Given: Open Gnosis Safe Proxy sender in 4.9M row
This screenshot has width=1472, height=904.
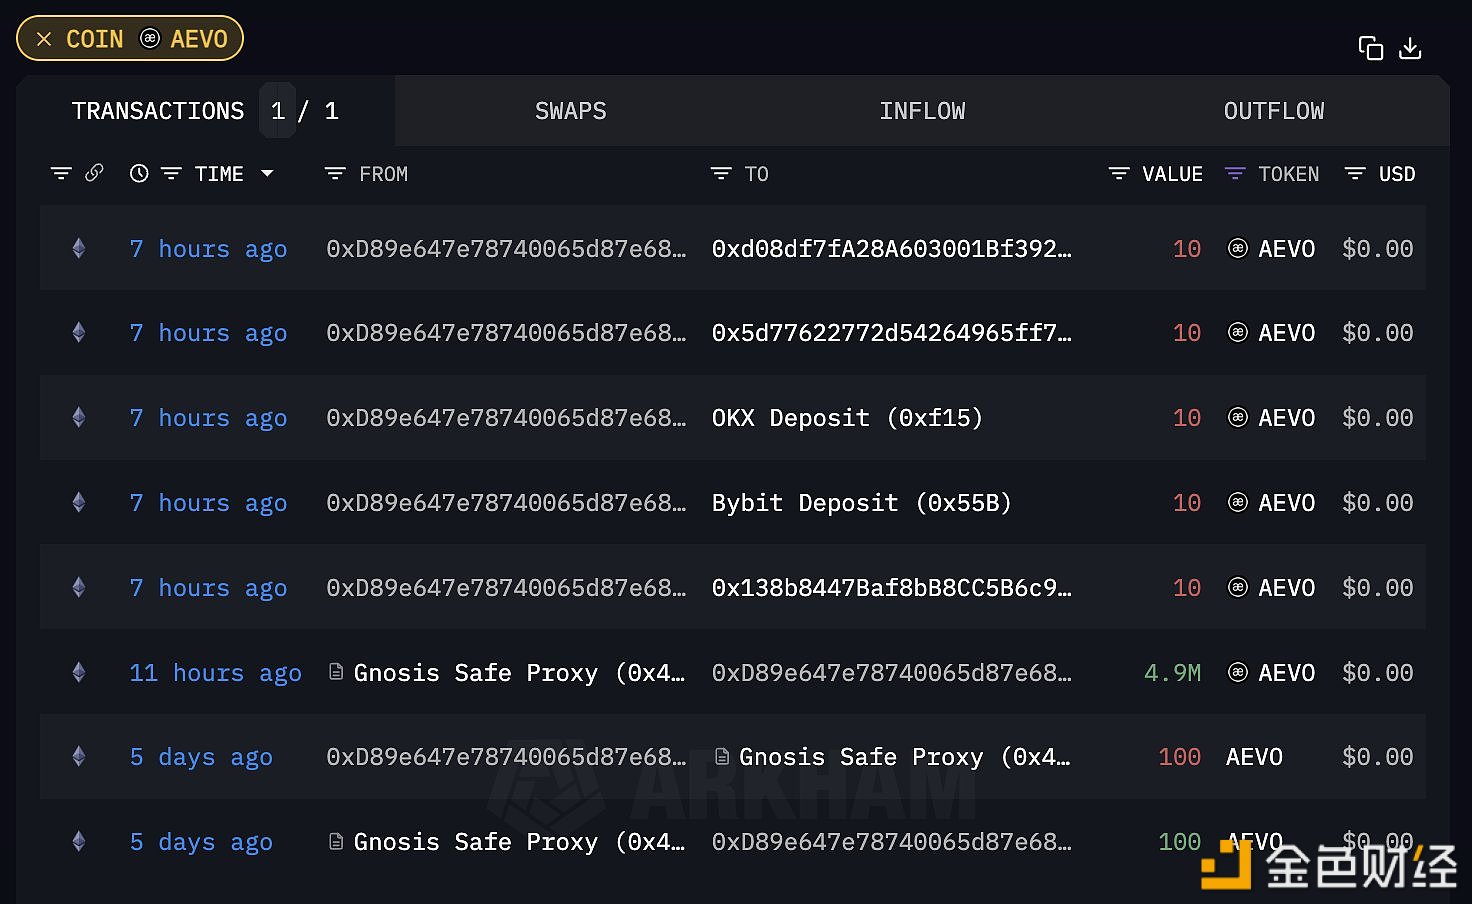Looking at the screenshot, I should click(x=519, y=673).
